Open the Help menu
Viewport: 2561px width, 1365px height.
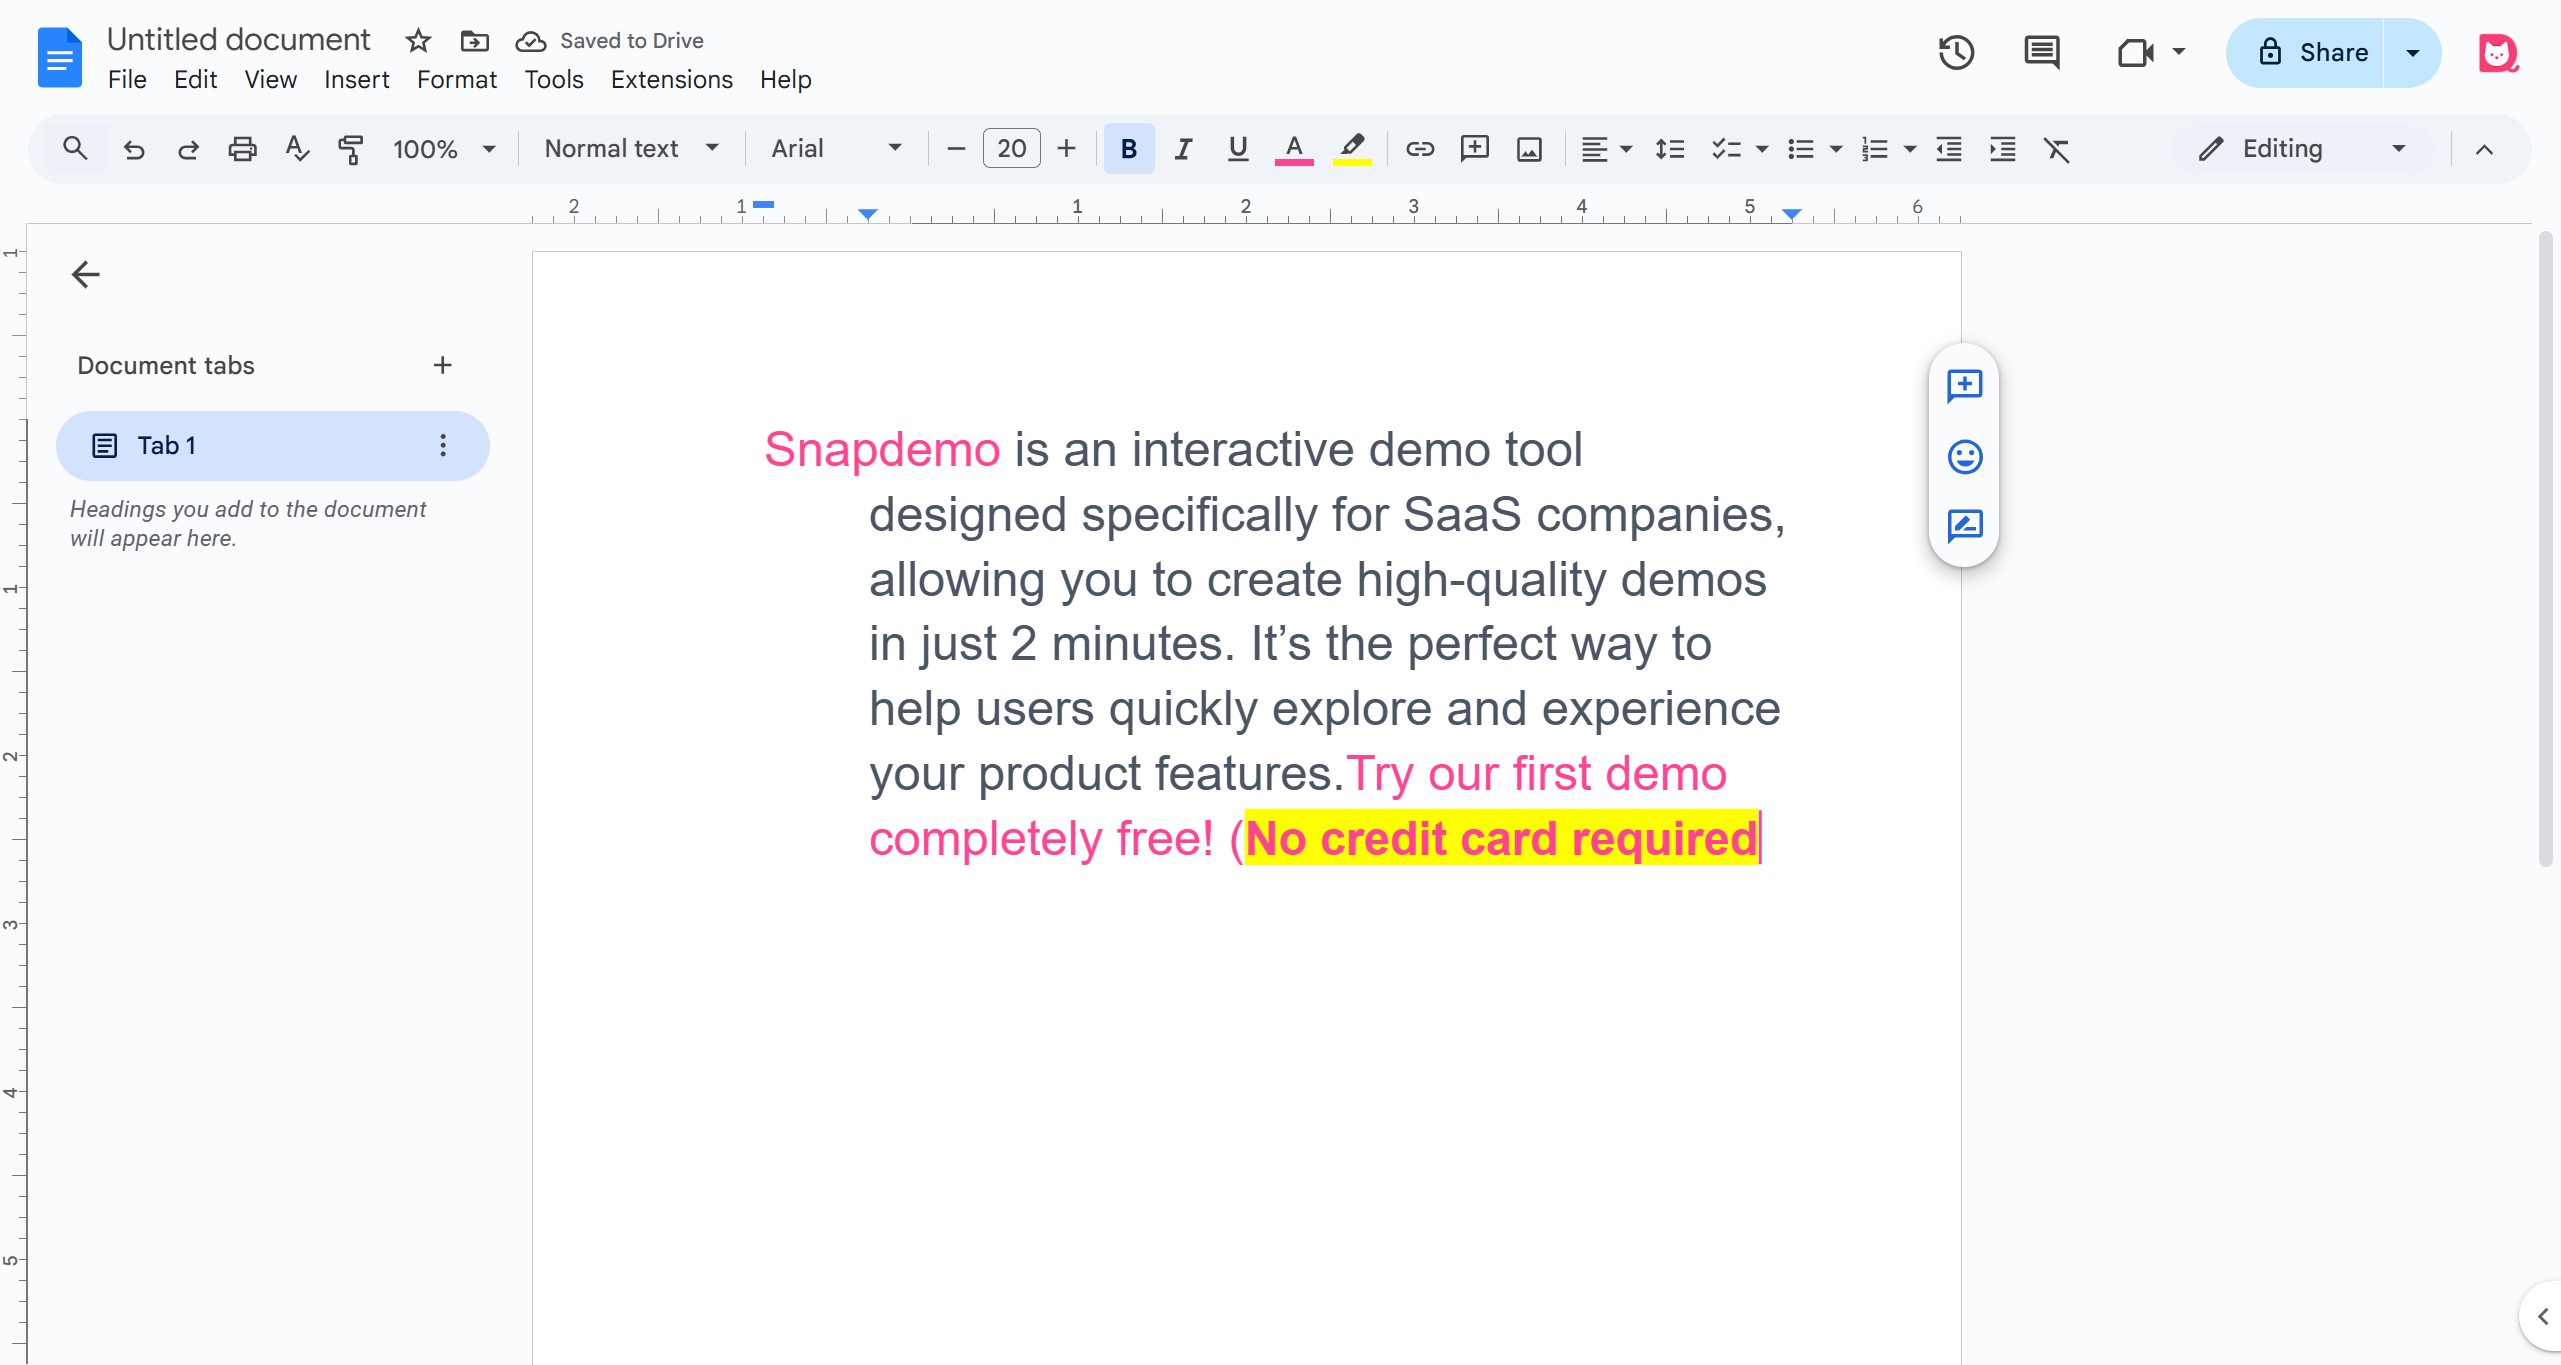click(785, 79)
